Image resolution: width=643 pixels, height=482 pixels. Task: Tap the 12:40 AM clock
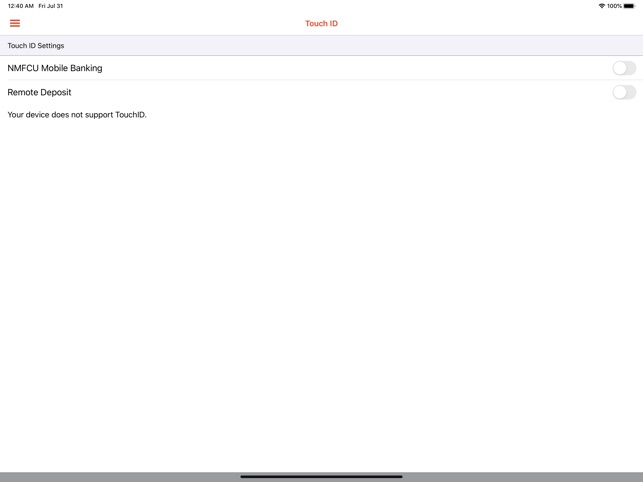click(21, 6)
